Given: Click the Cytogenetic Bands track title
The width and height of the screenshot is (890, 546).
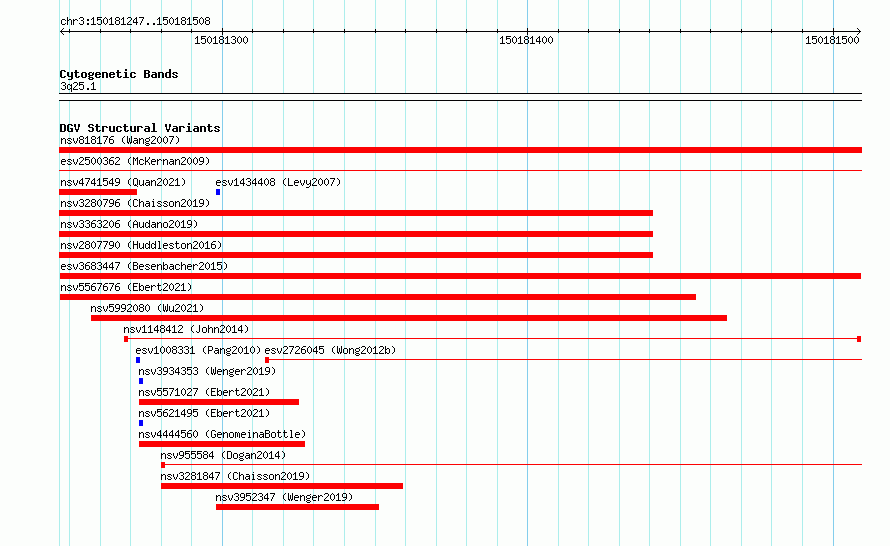Looking at the screenshot, I should [x=119, y=74].
